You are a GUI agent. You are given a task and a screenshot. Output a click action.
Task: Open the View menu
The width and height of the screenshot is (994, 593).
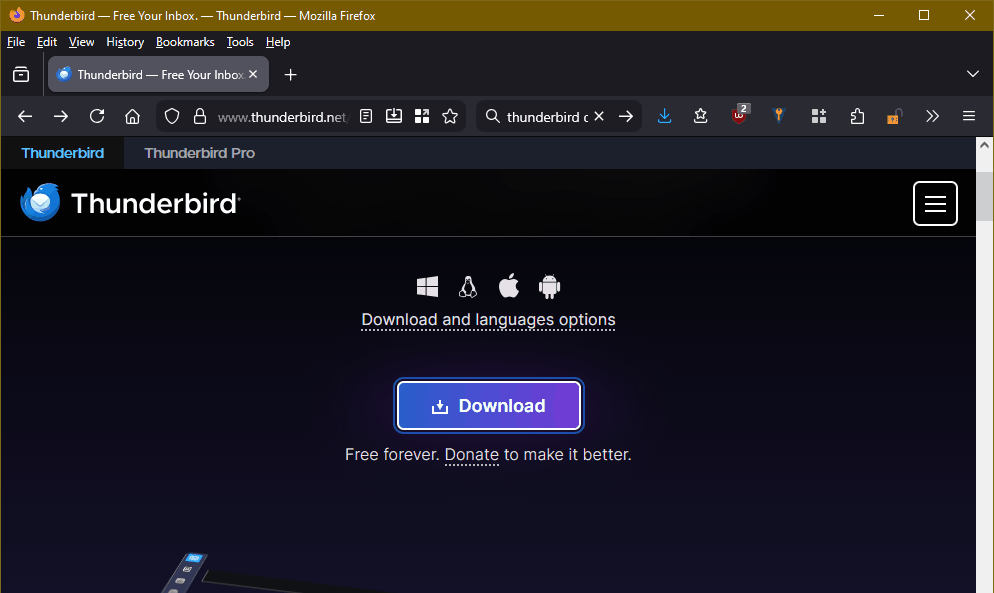click(x=81, y=42)
